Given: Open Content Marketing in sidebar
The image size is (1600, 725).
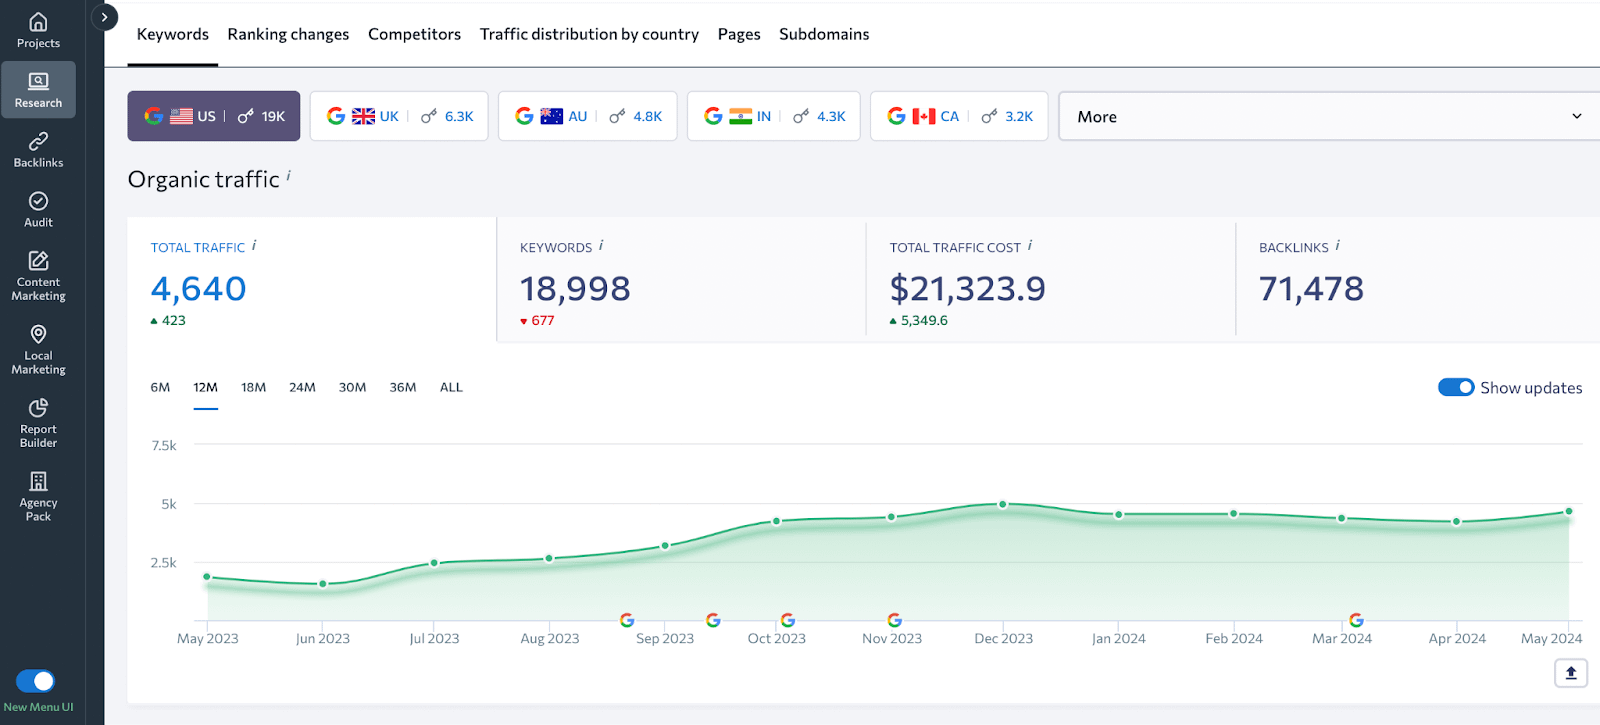Looking at the screenshot, I should coord(38,275).
